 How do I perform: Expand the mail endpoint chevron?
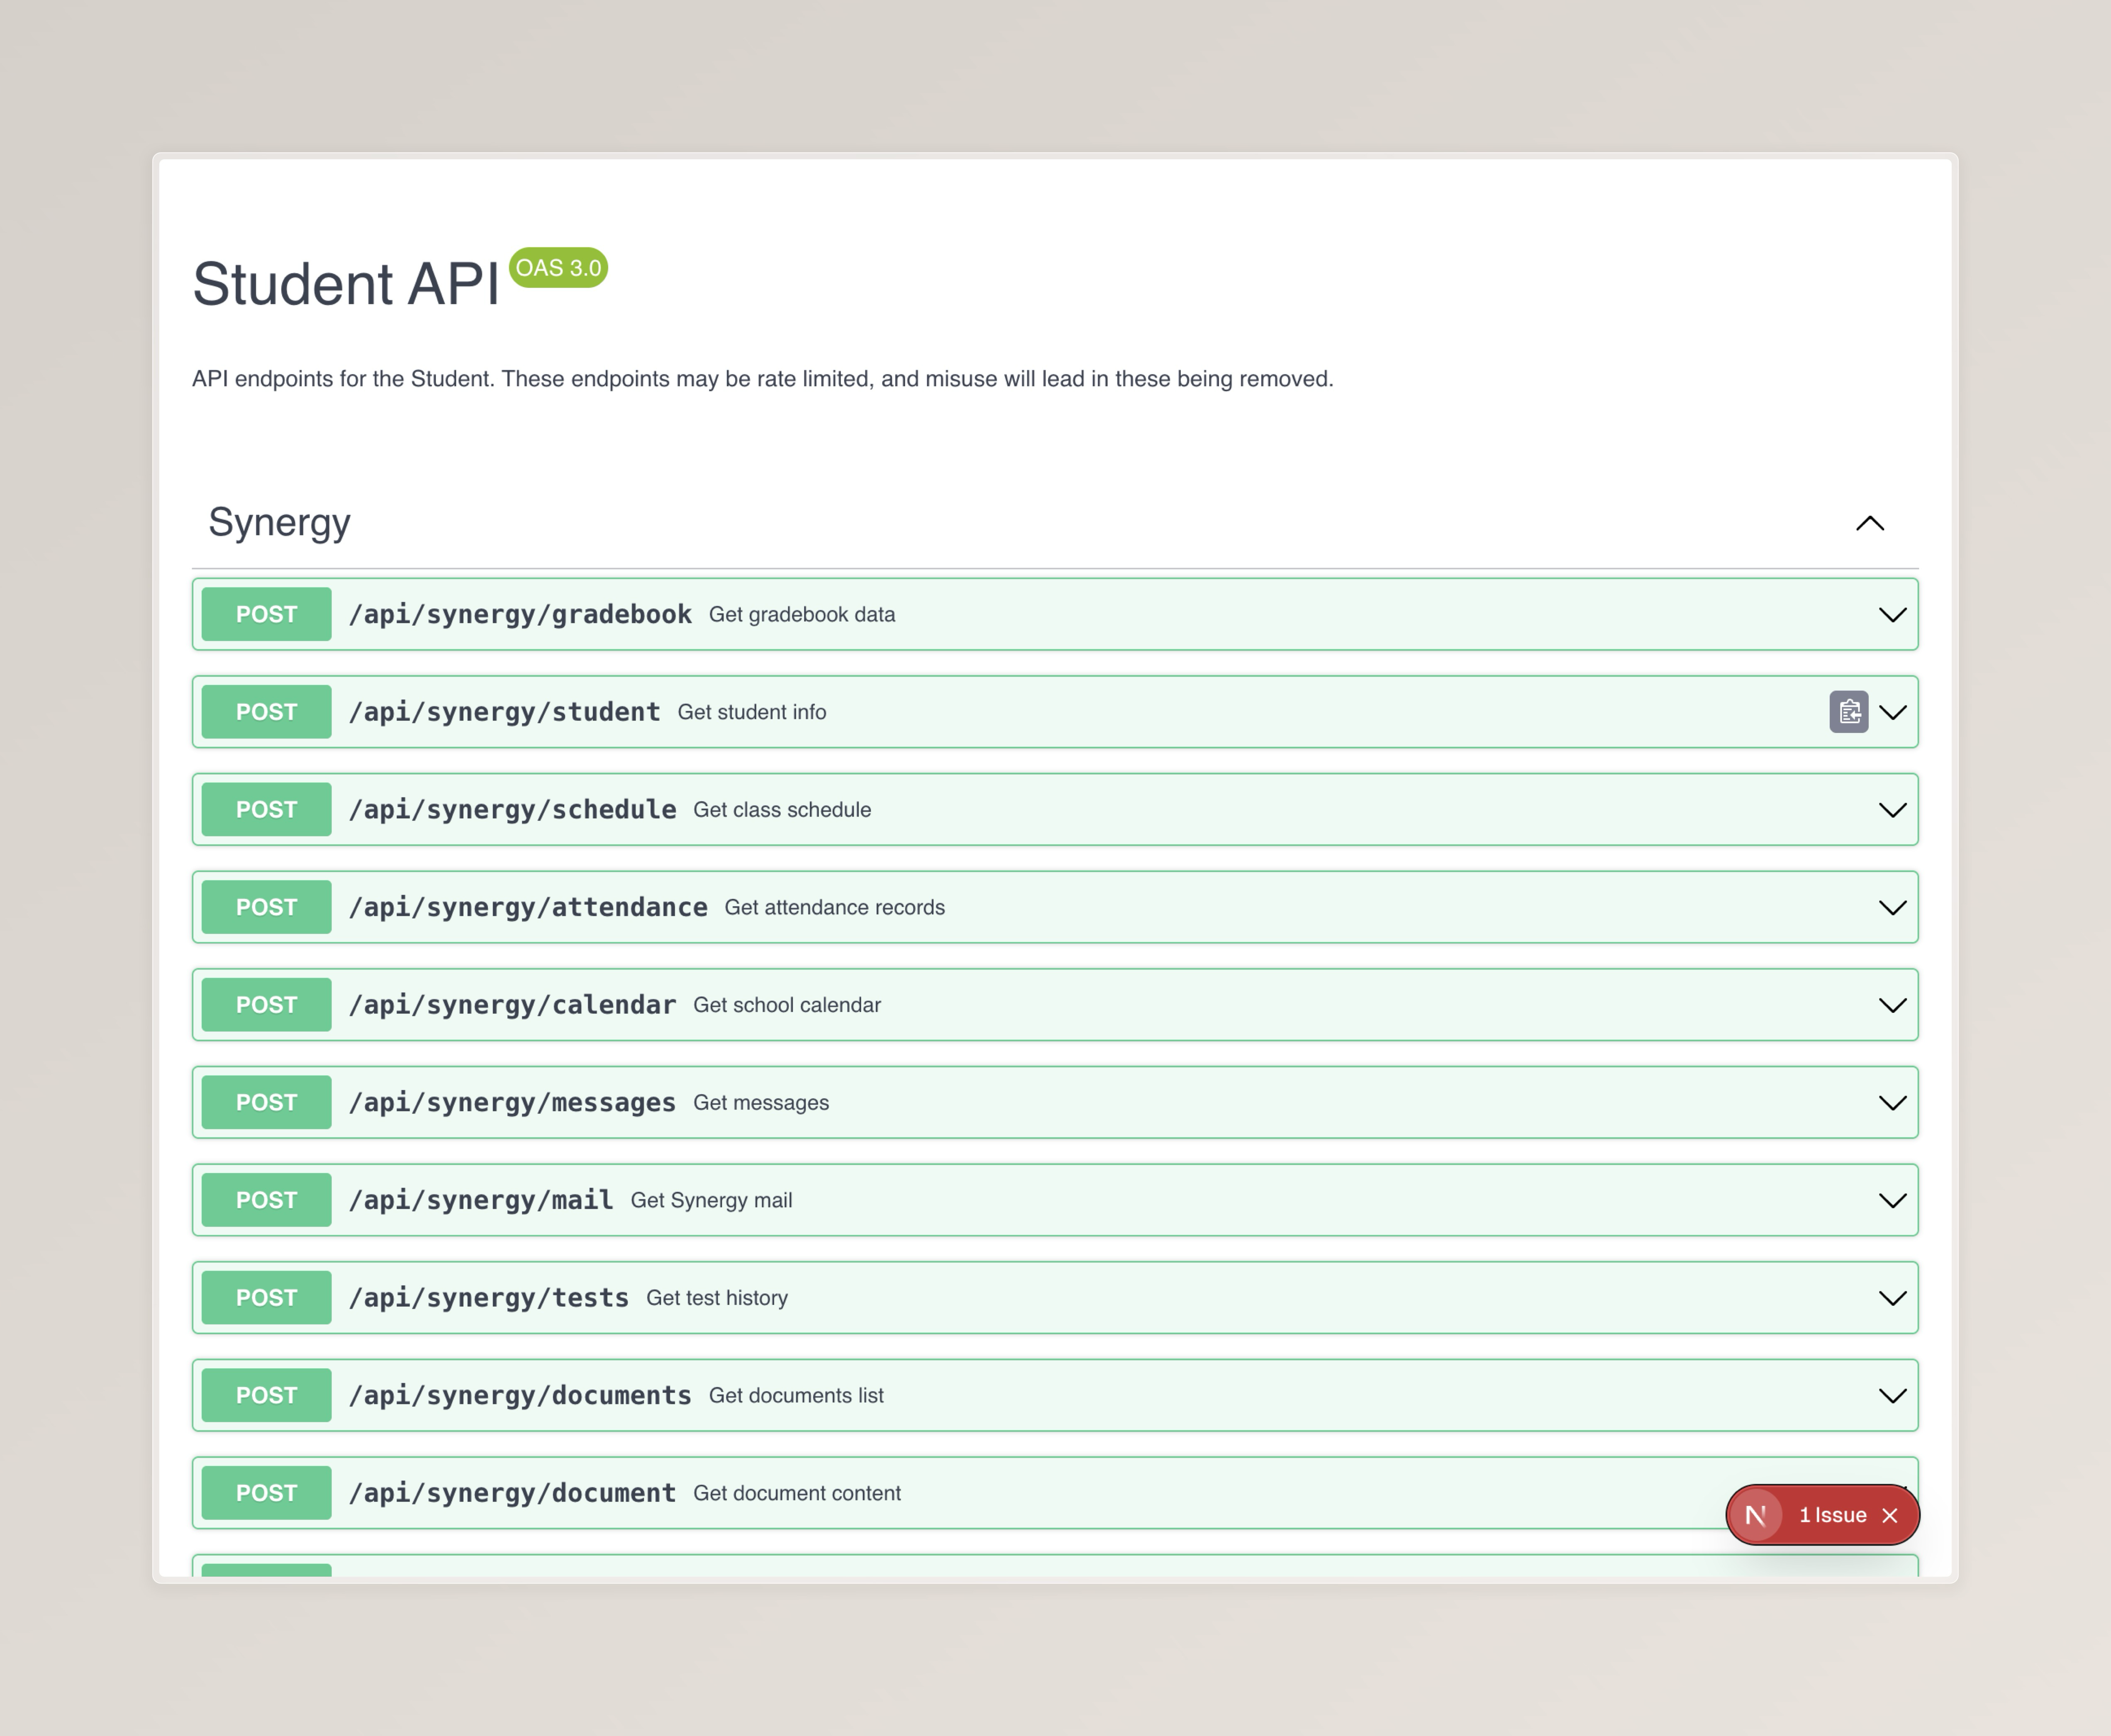[1892, 1200]
